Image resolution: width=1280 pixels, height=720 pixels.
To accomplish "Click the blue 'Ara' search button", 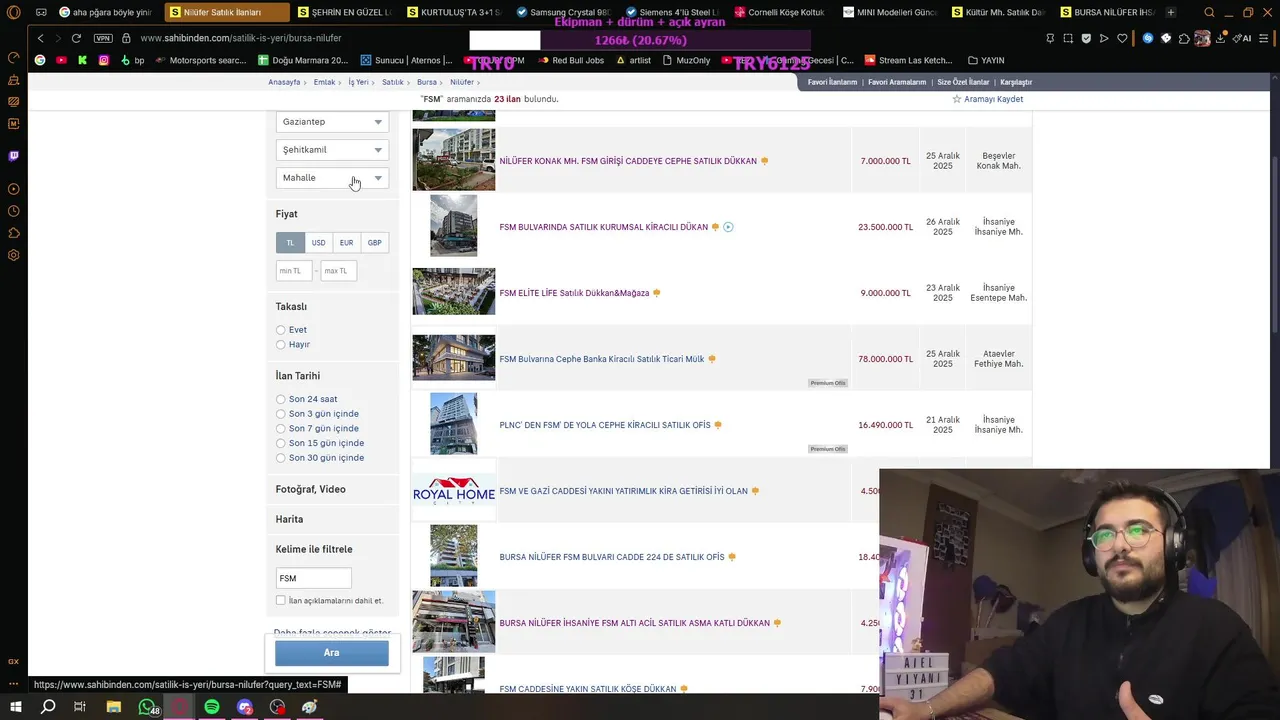I will [332, 653].
